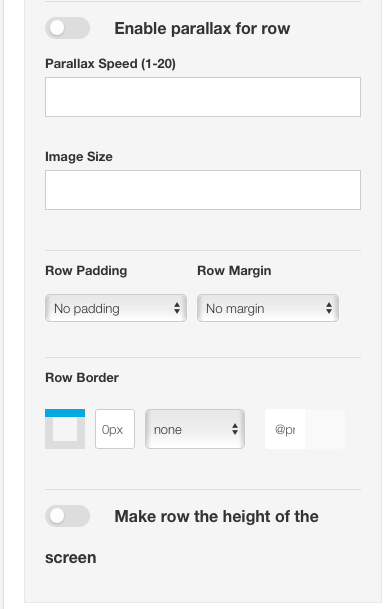Click the 'Enable parallax for row' label

click(202, 28)
